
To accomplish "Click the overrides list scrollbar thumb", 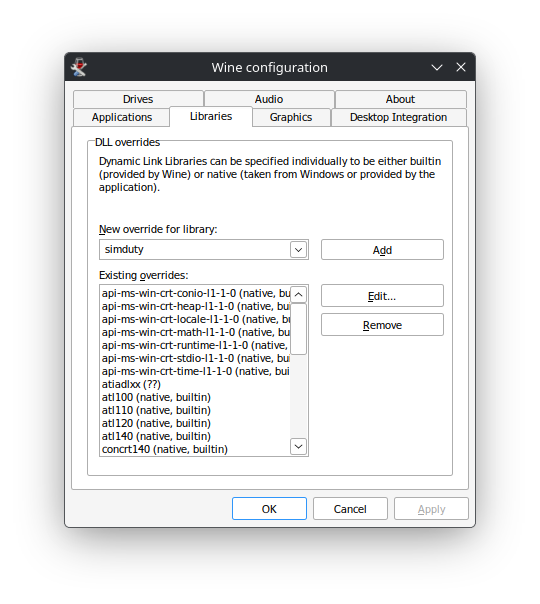I will coord(299,329).
